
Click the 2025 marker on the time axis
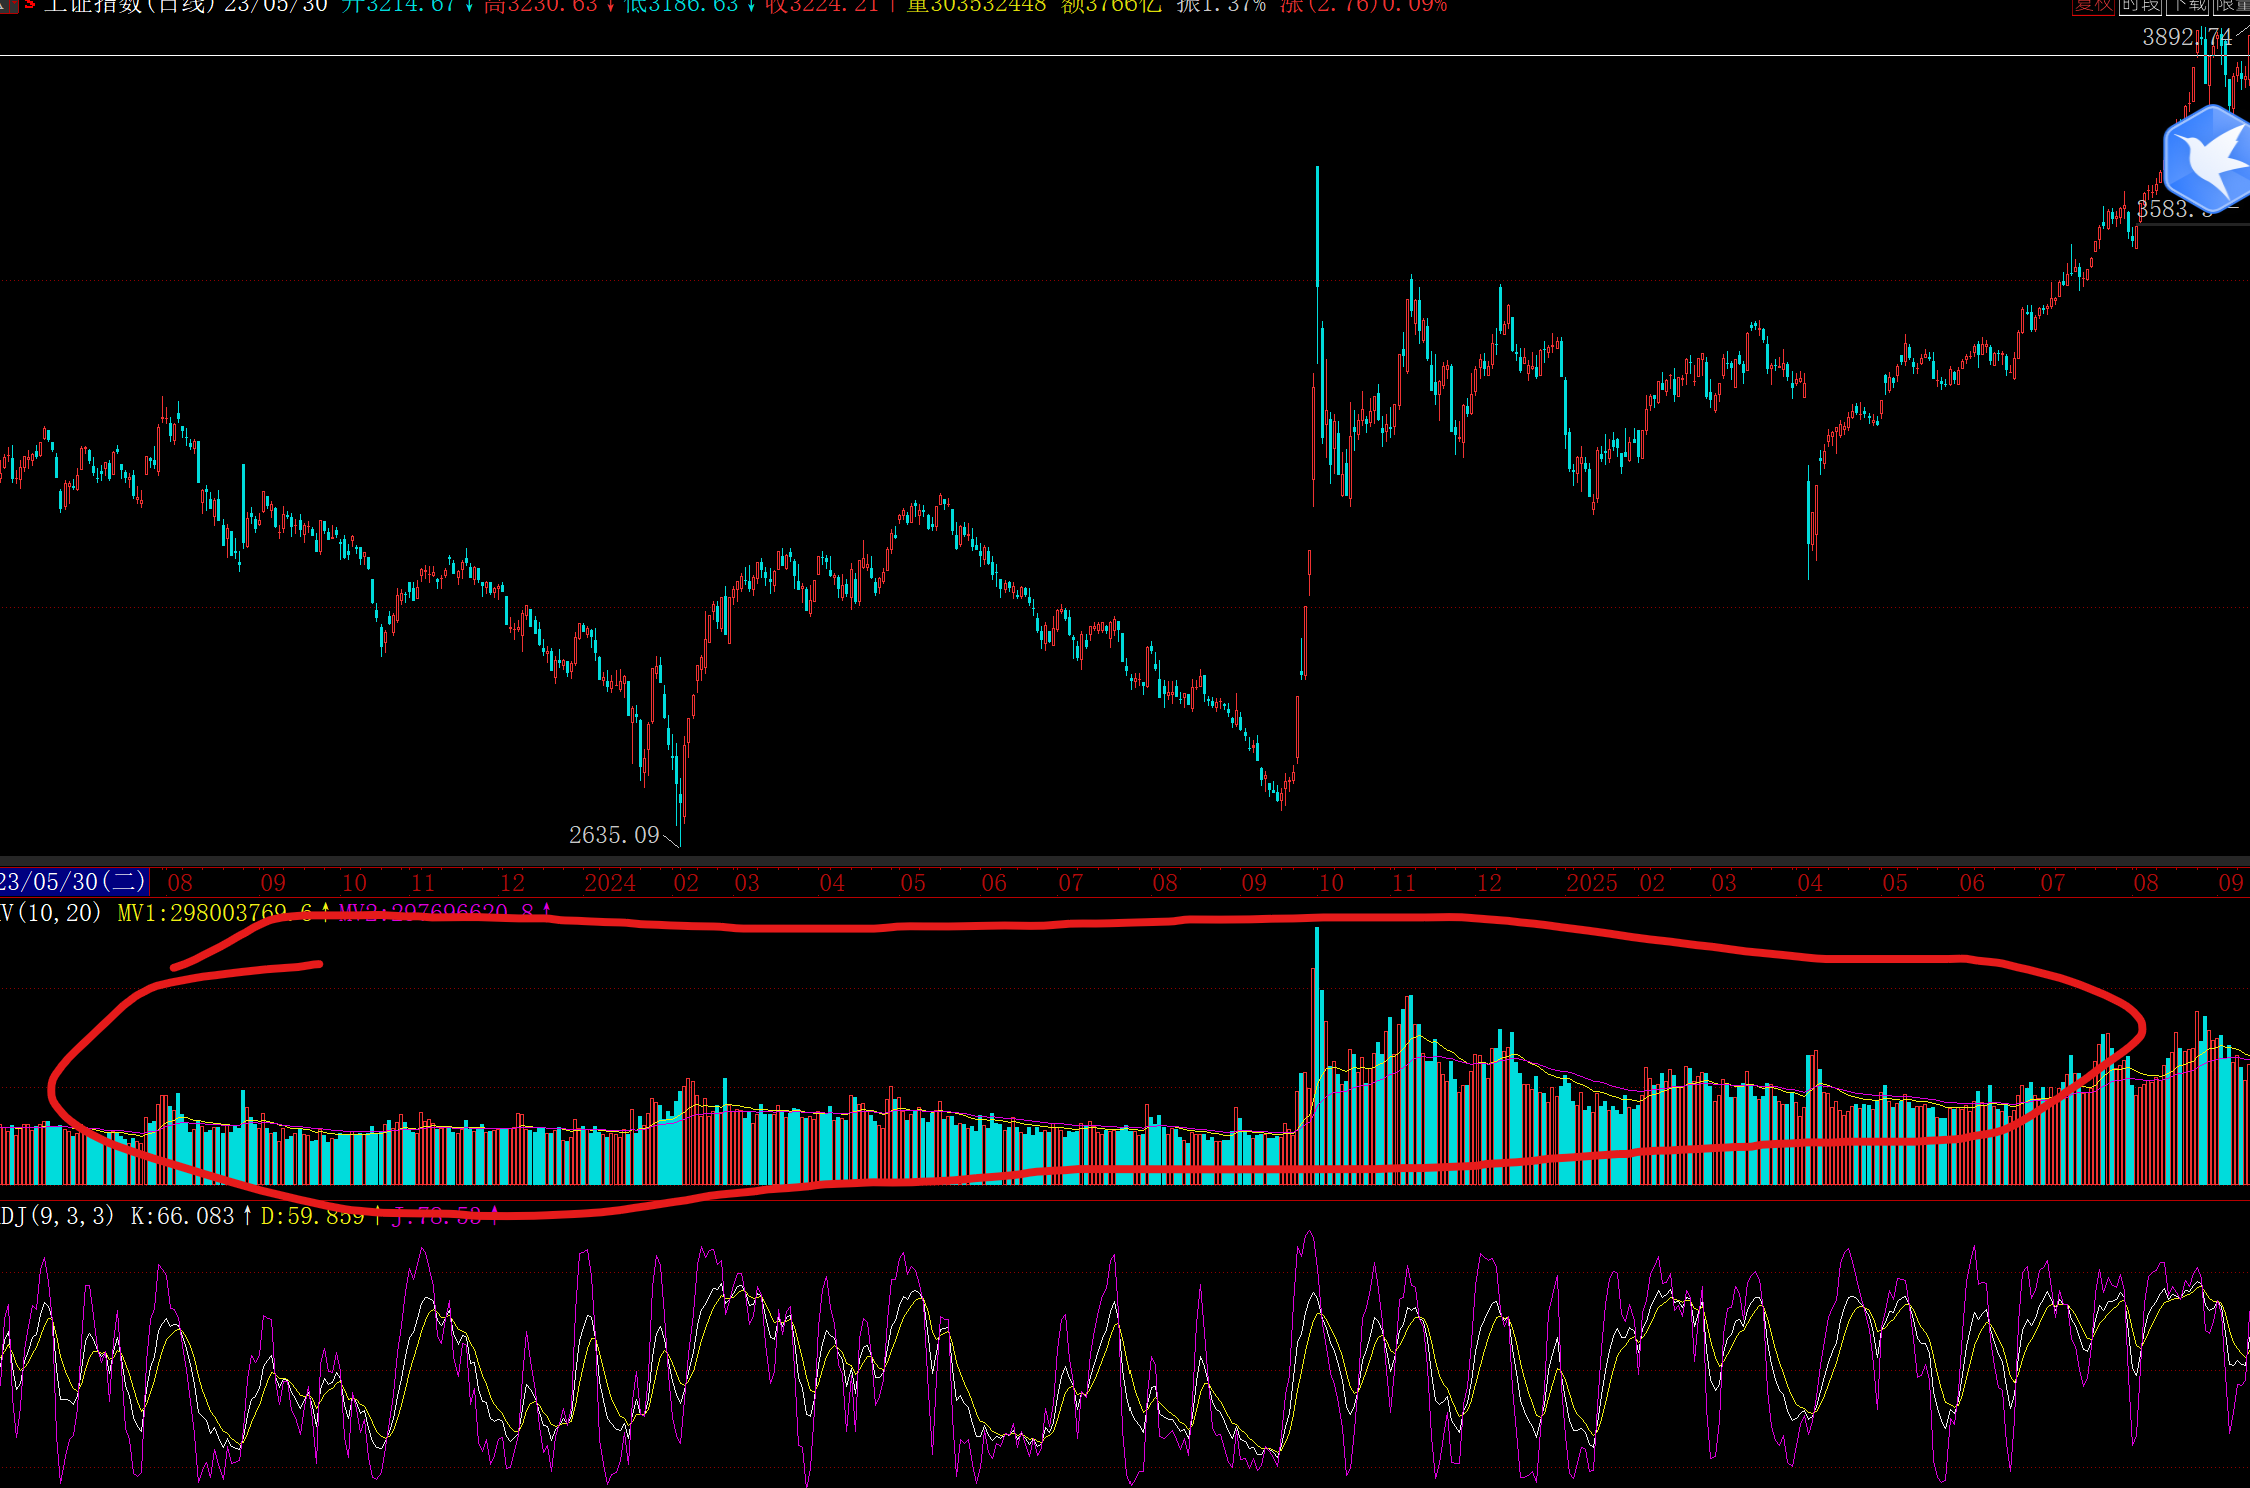point(1591,883)
